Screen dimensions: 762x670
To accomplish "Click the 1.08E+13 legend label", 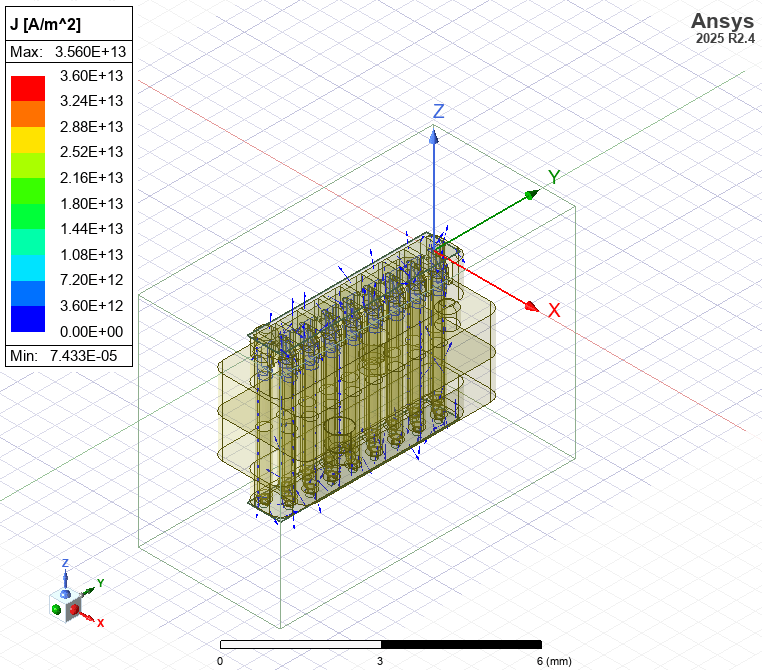I will (91, 254).
